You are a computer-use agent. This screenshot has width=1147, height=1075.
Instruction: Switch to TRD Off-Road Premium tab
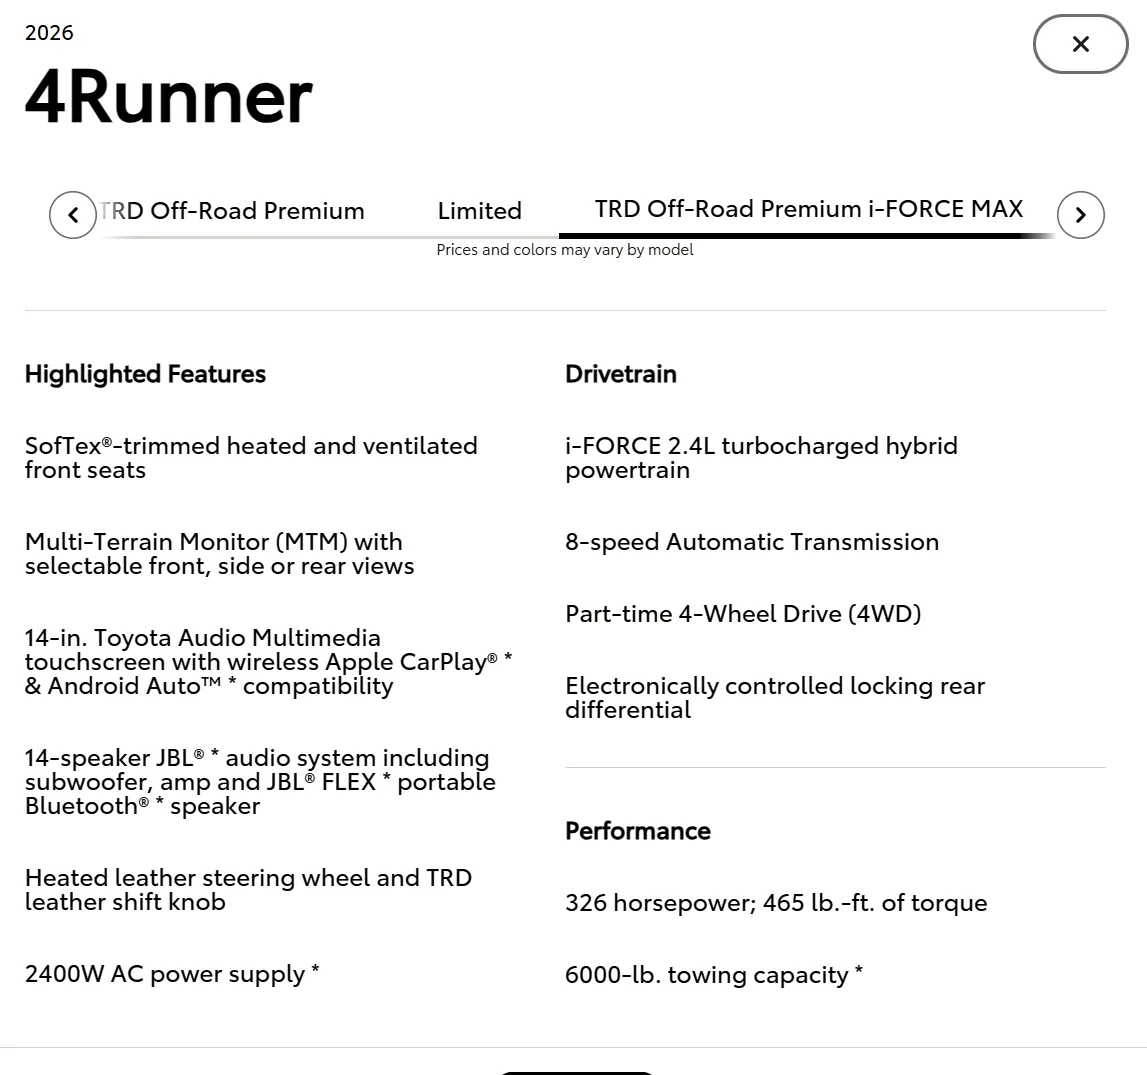click(x=231, y=211)
